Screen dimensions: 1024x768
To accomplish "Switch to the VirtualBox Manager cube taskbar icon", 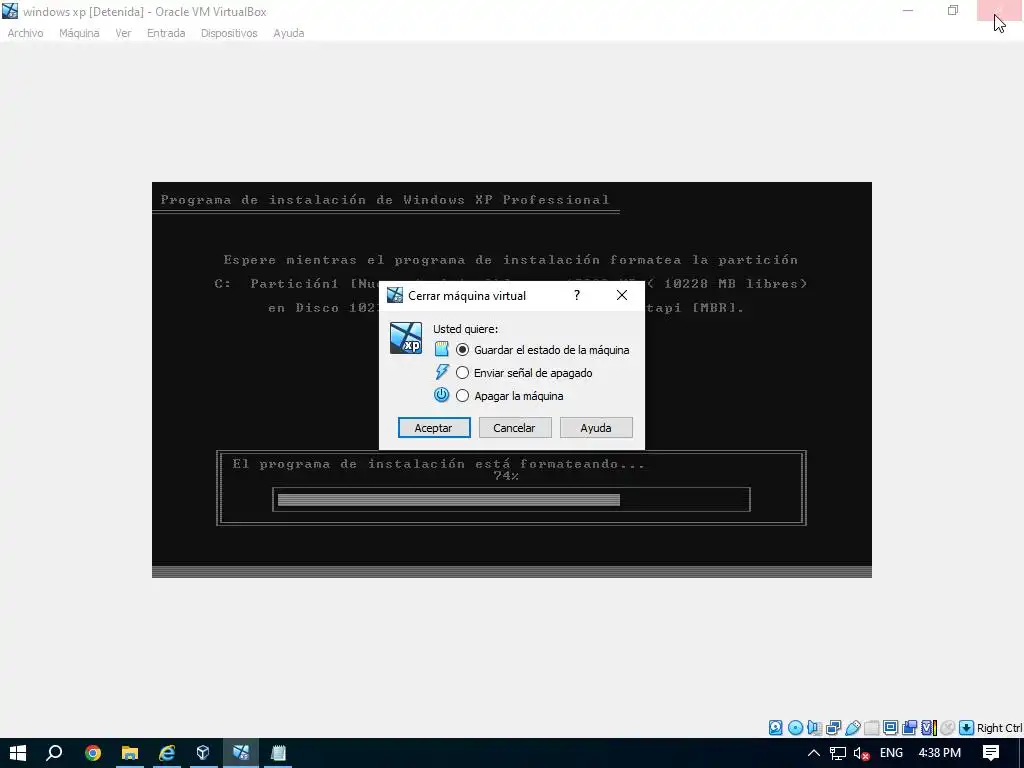I will click(x=203, y=753).
